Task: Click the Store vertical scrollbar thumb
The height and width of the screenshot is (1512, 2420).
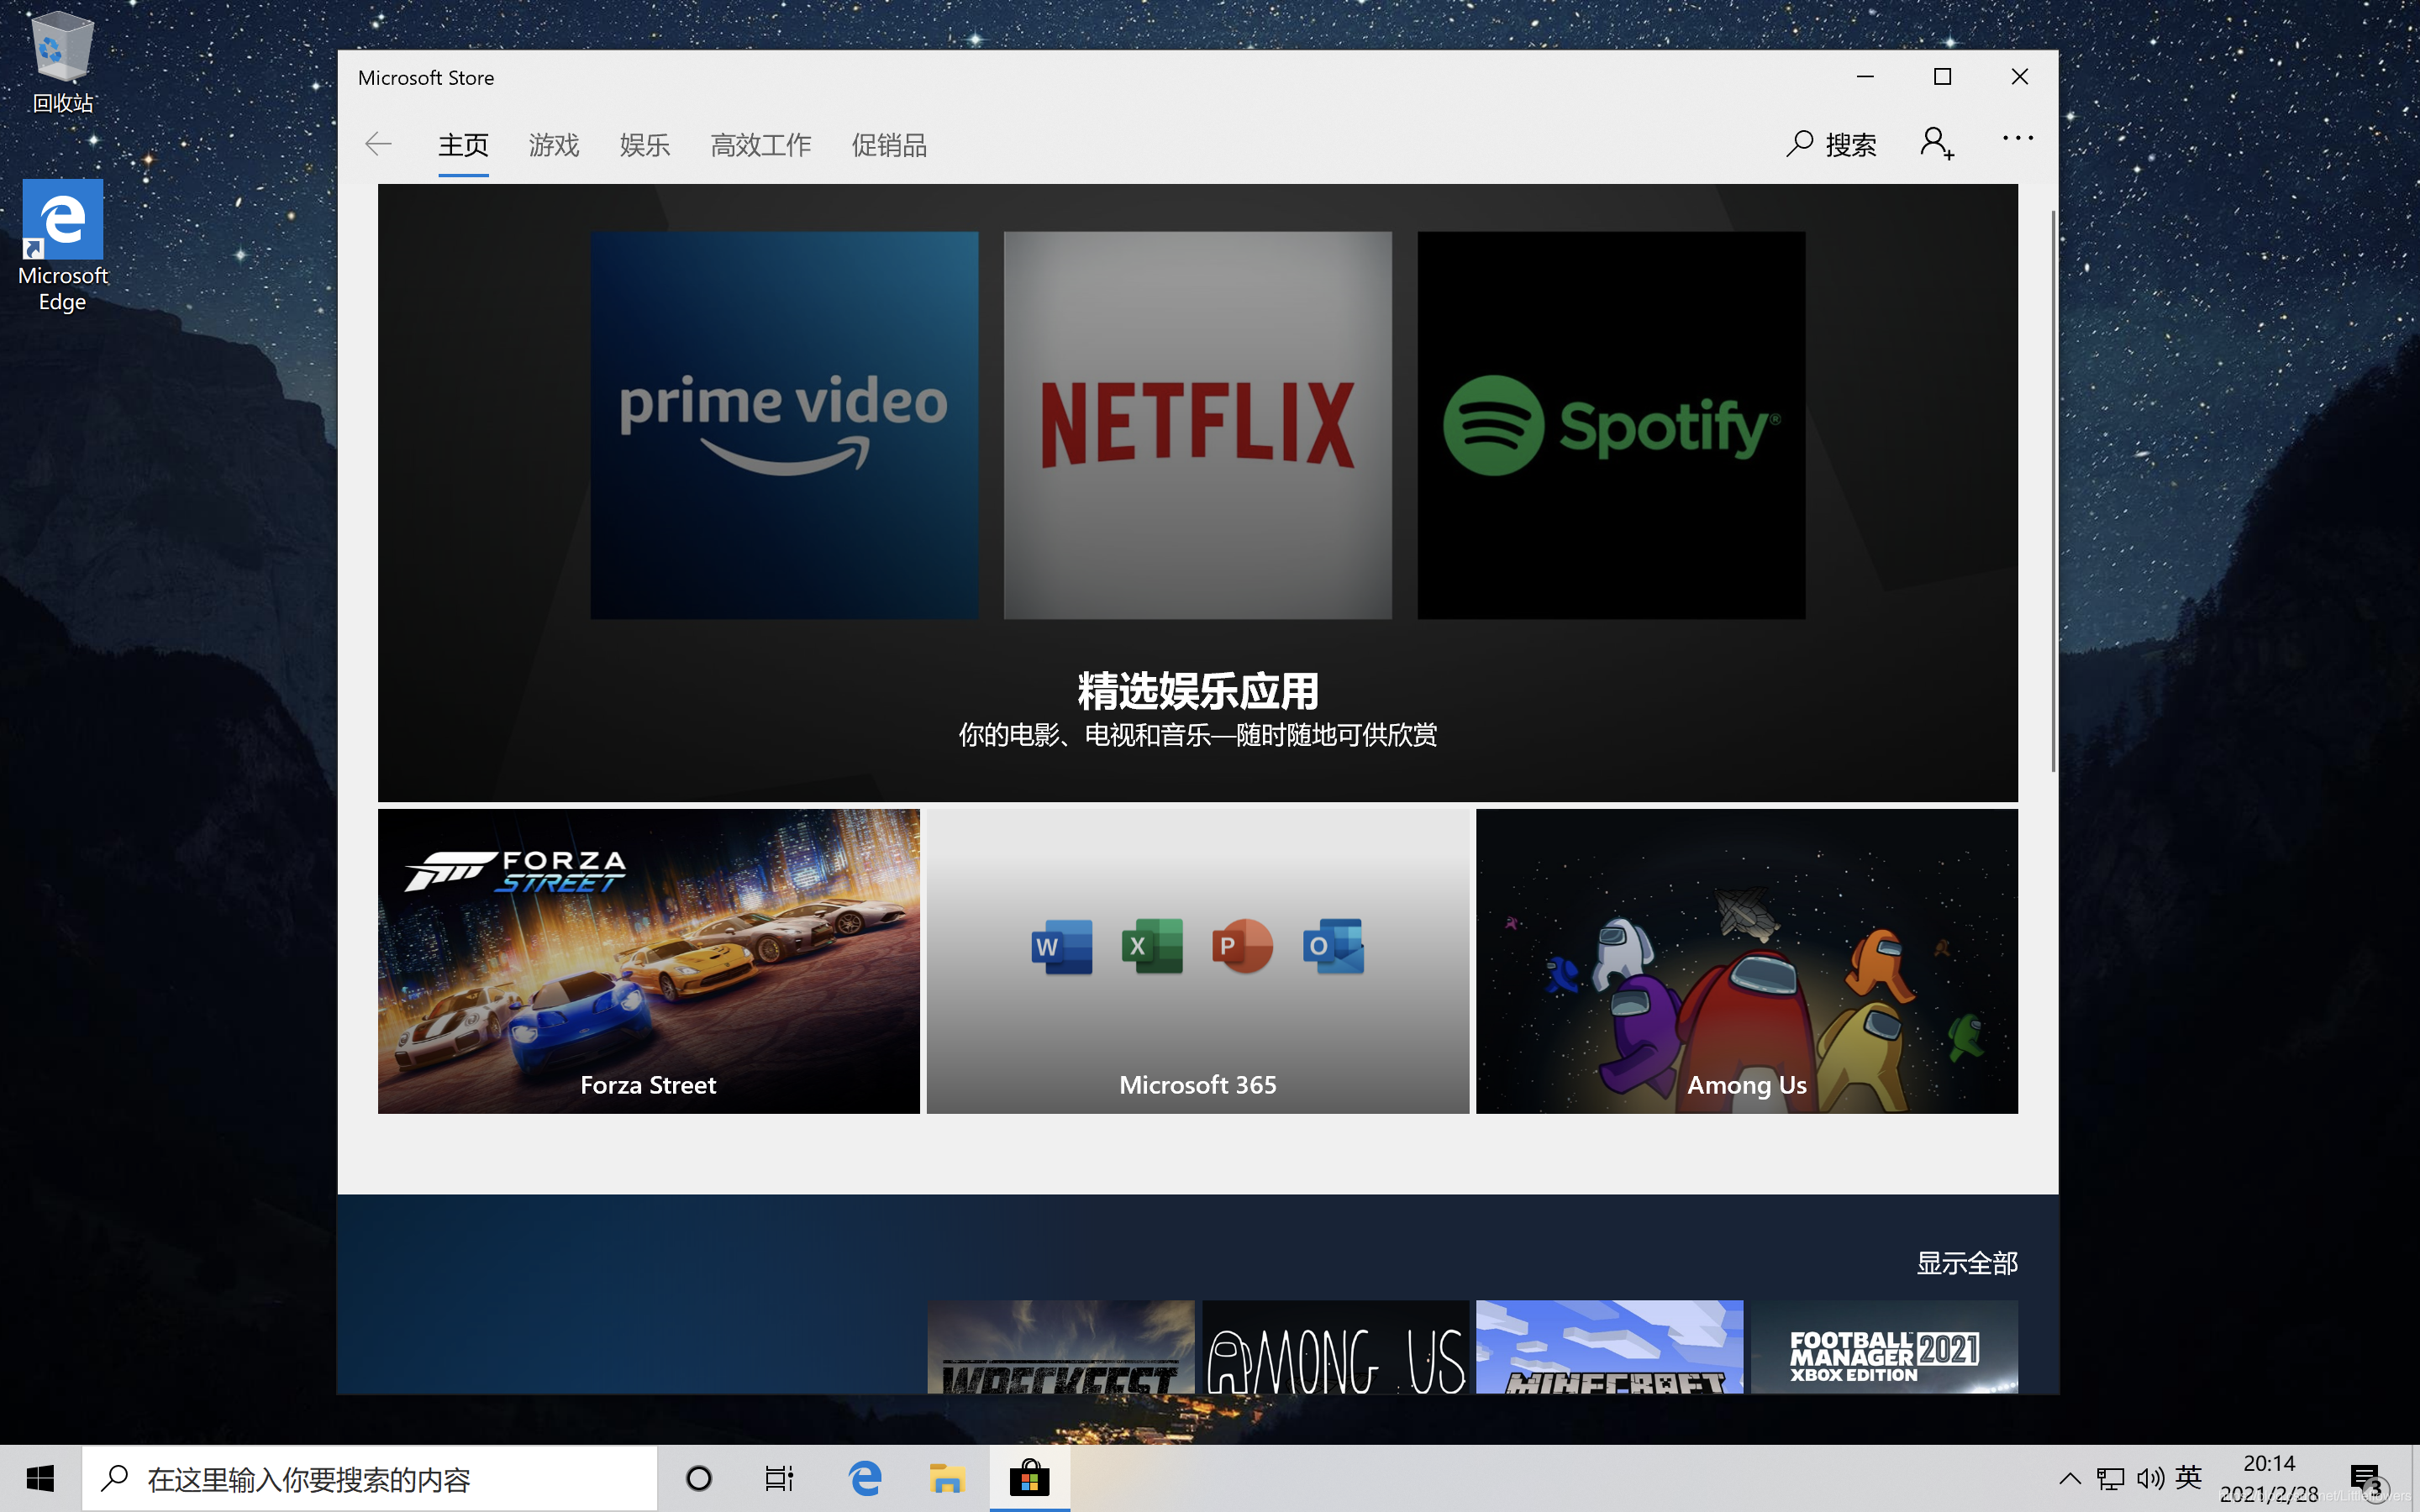Action: 2052,490
